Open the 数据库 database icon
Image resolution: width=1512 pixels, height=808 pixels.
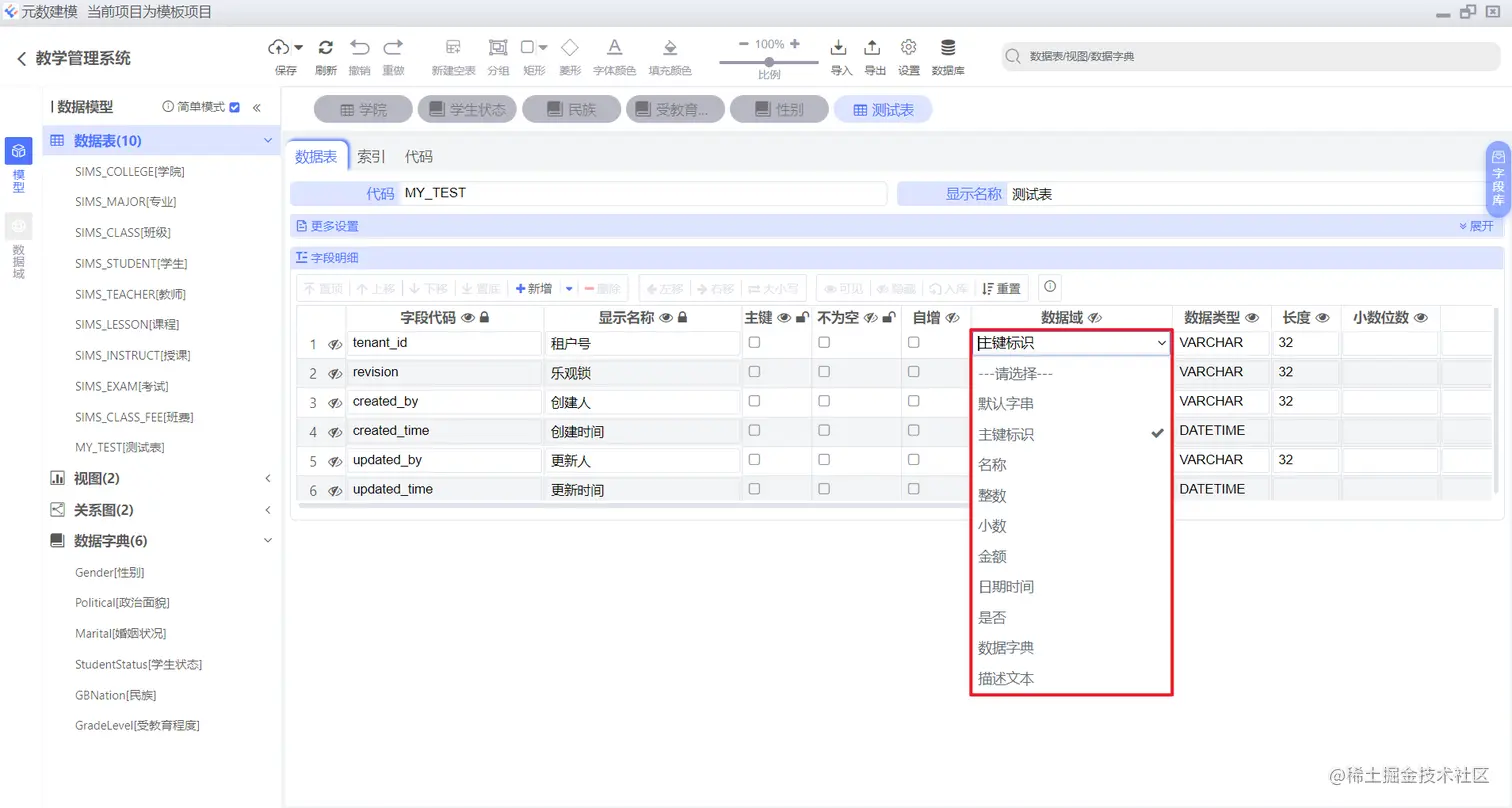click(948, 47)
